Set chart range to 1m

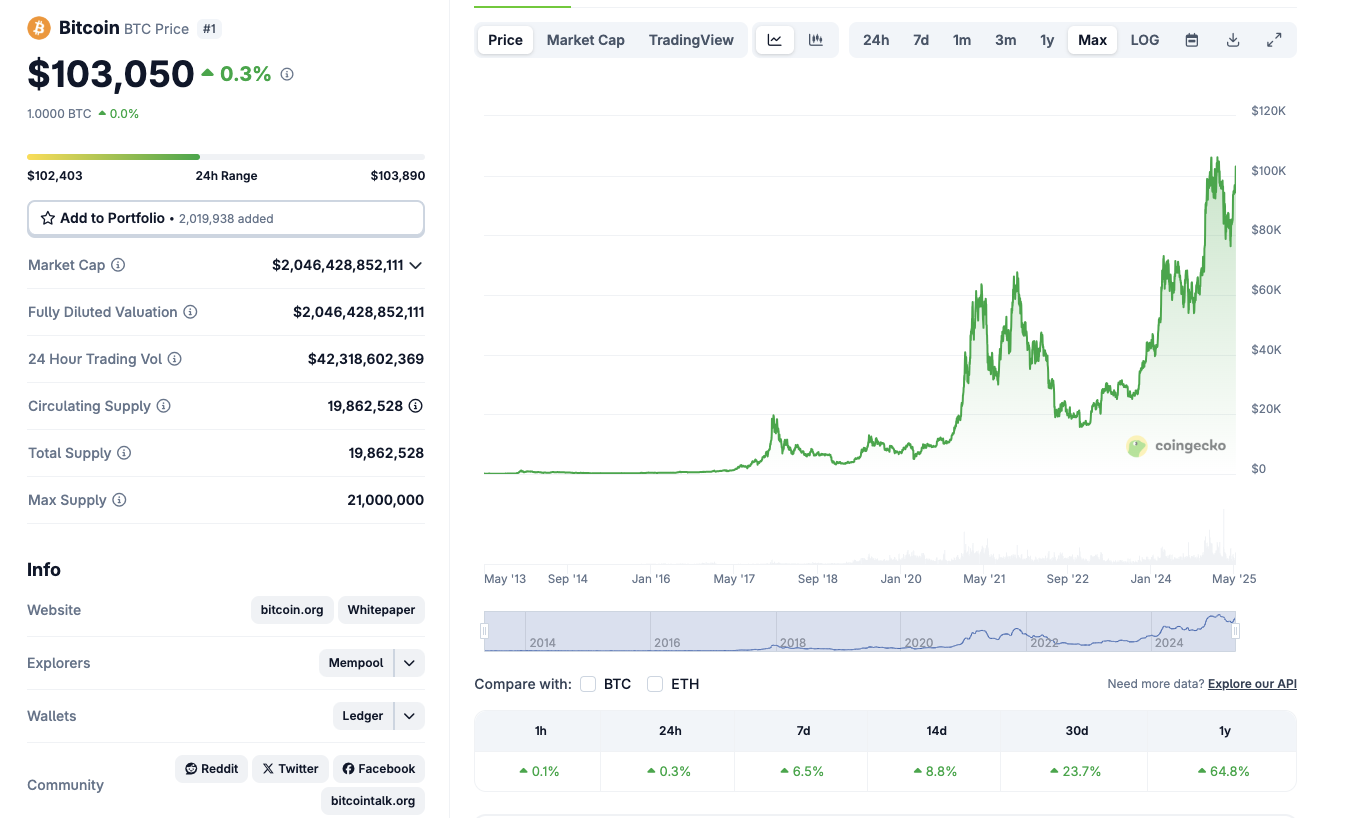point(962,40)
